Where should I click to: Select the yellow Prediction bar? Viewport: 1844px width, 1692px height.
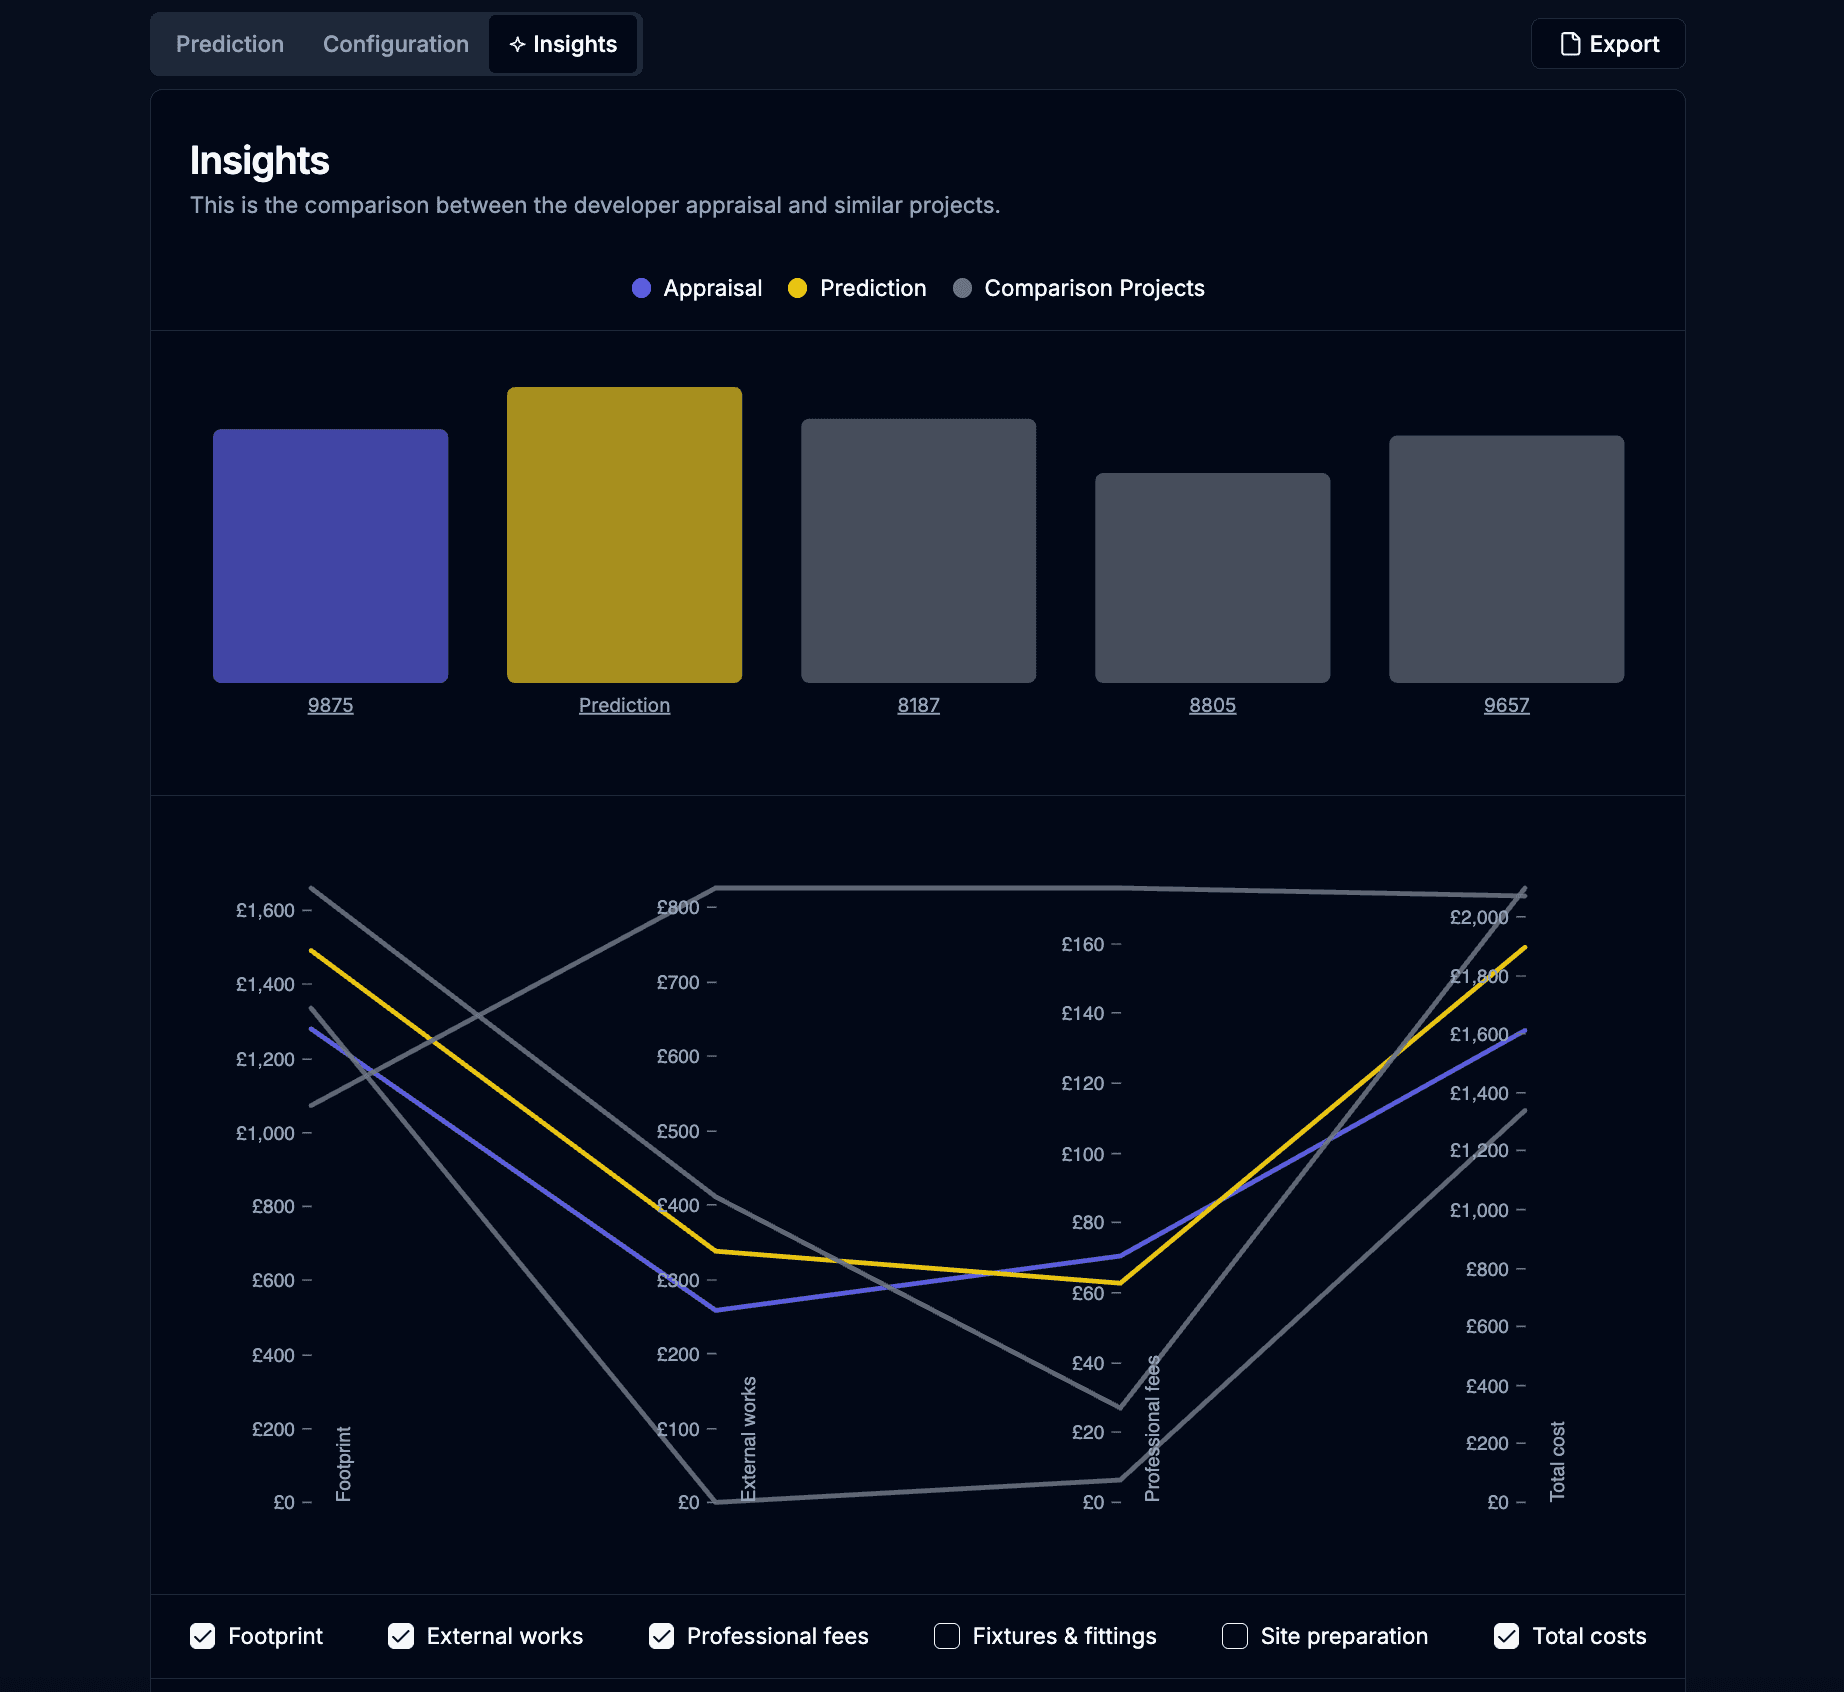click(625, 535)
